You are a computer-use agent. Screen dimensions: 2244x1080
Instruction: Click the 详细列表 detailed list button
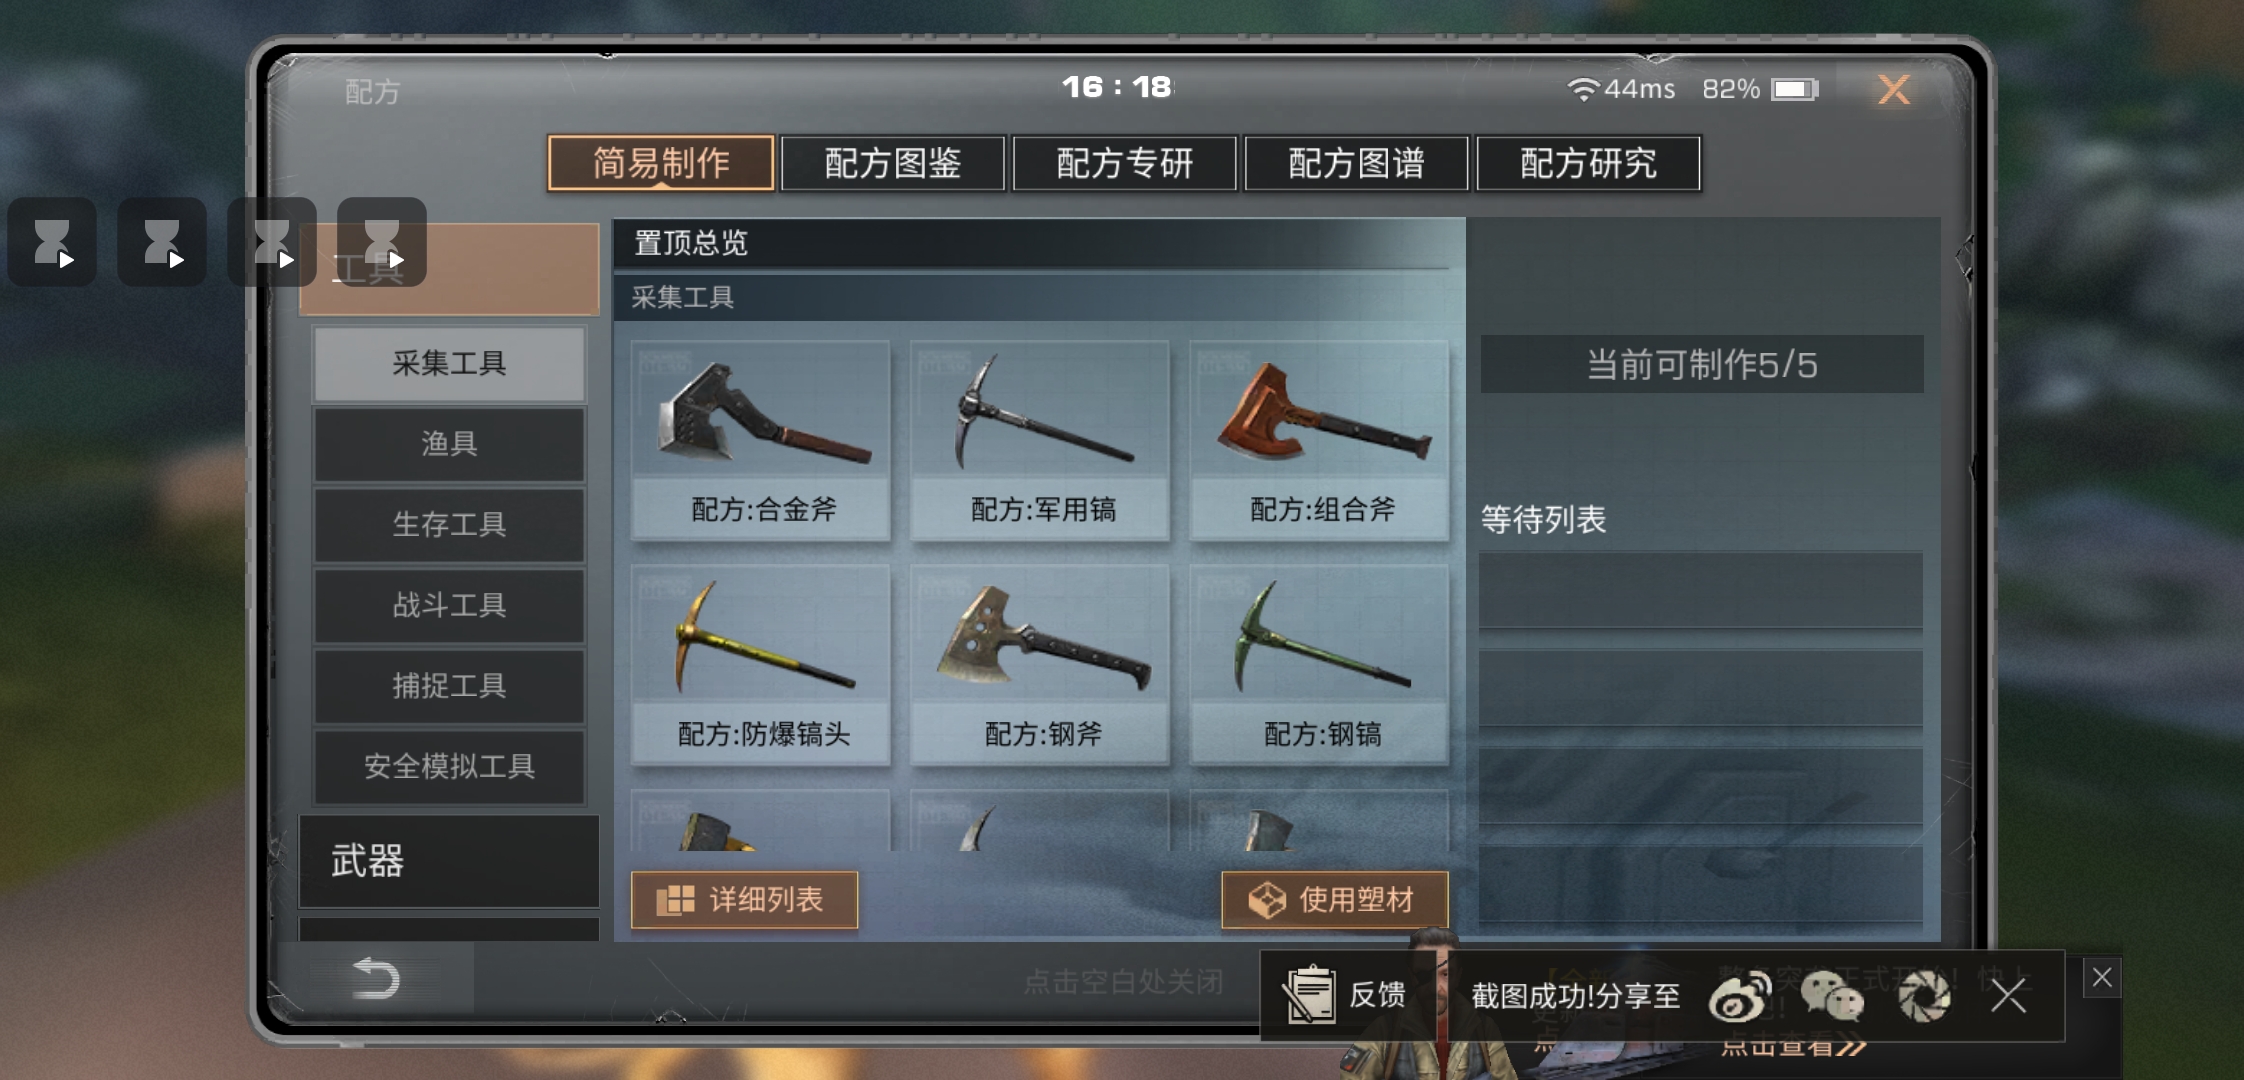[744, 900]
